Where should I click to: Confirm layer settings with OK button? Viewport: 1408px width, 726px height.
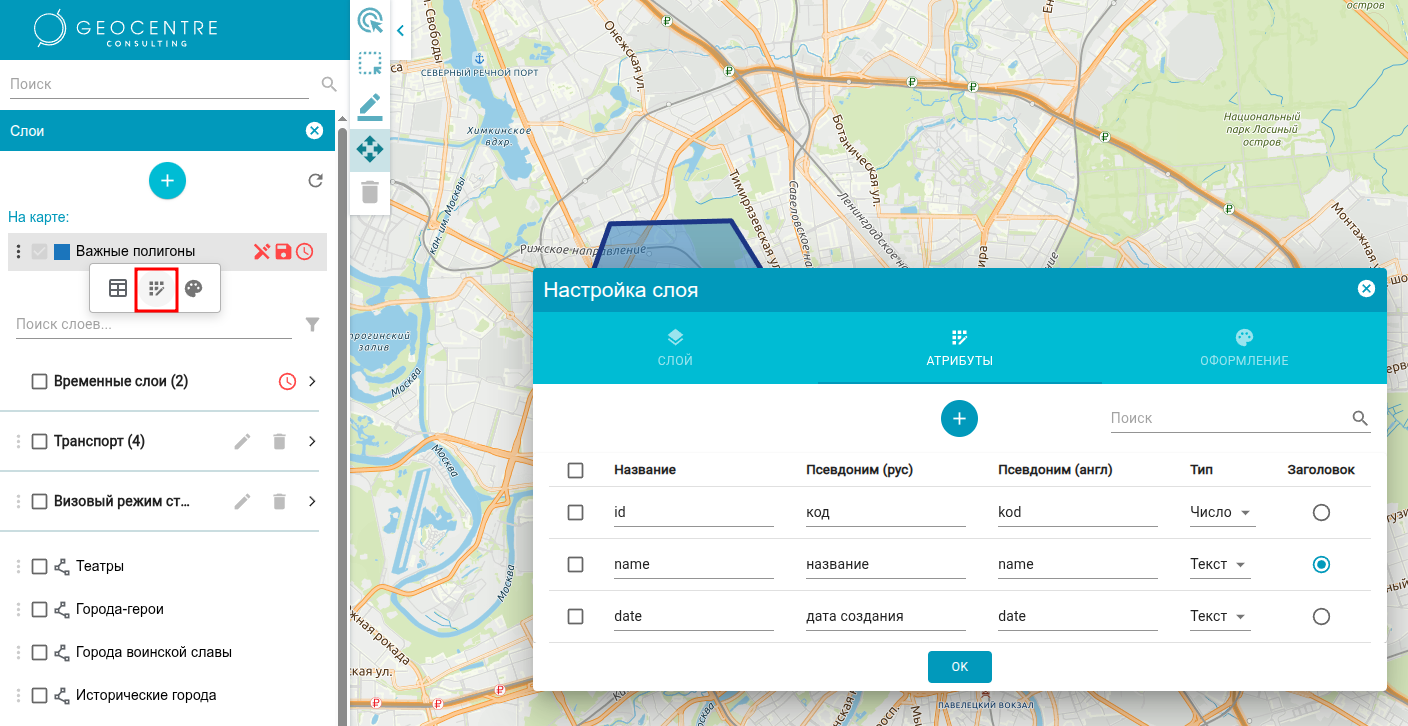(x=960, y=666)
